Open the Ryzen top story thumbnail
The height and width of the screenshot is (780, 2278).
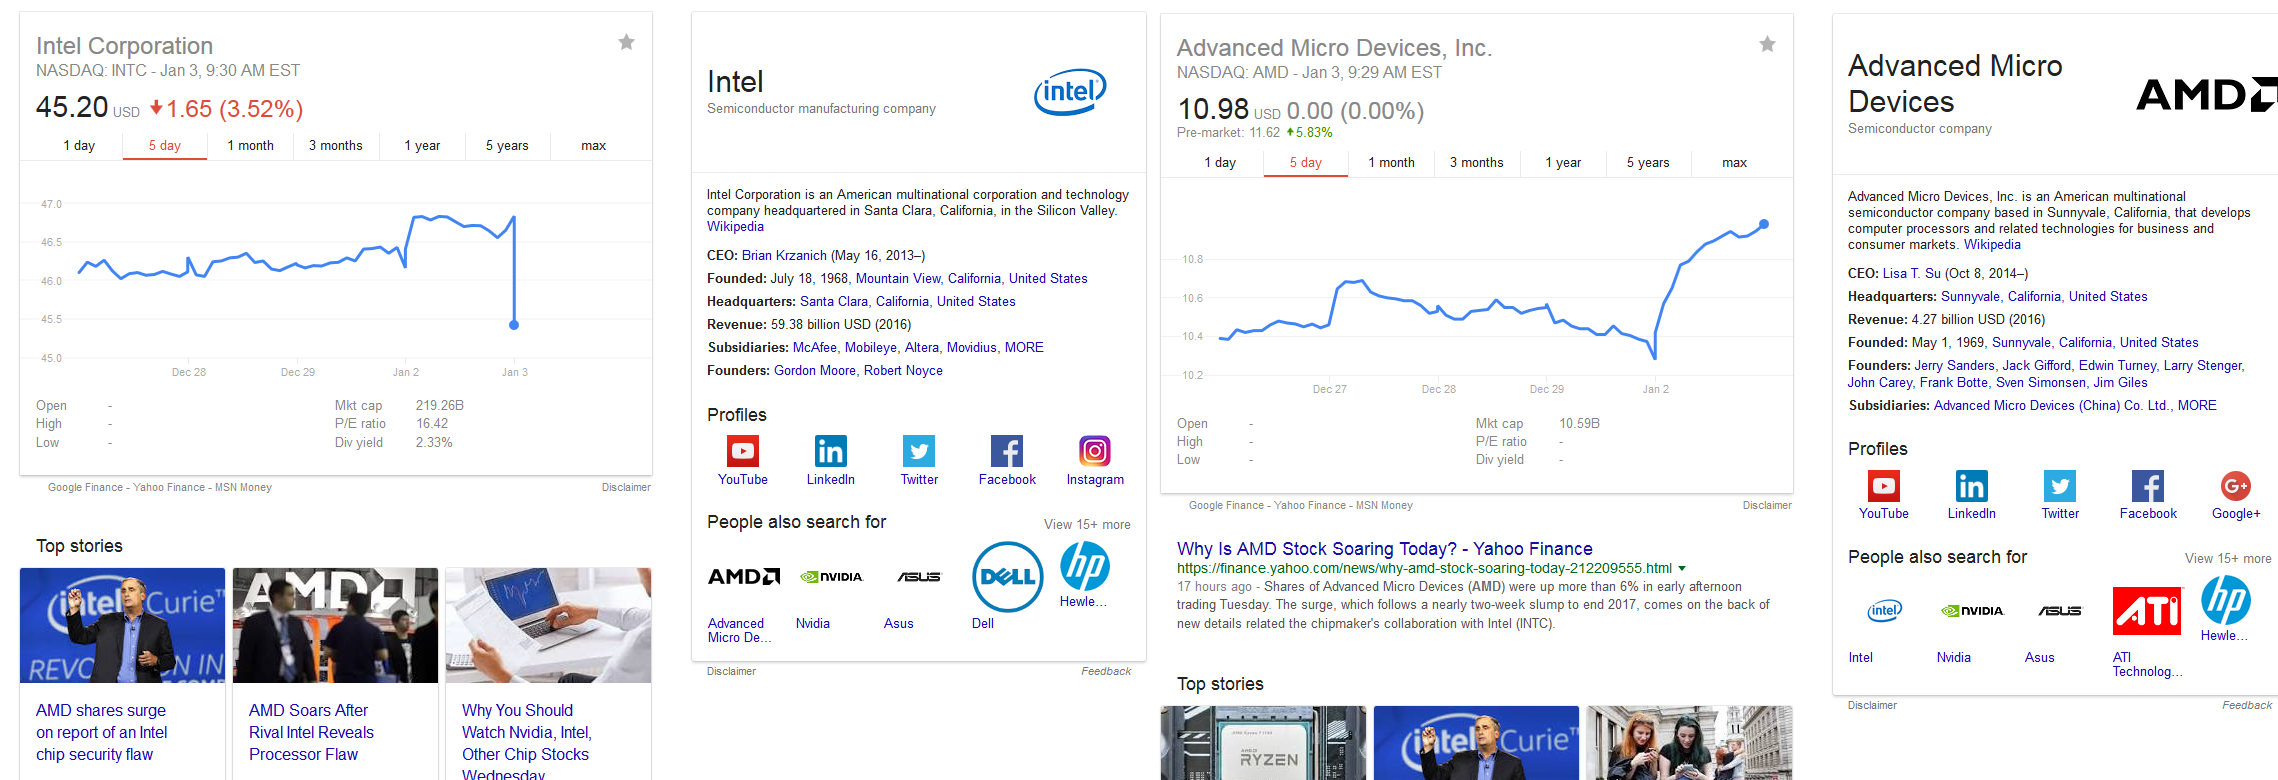point(1263,743)
